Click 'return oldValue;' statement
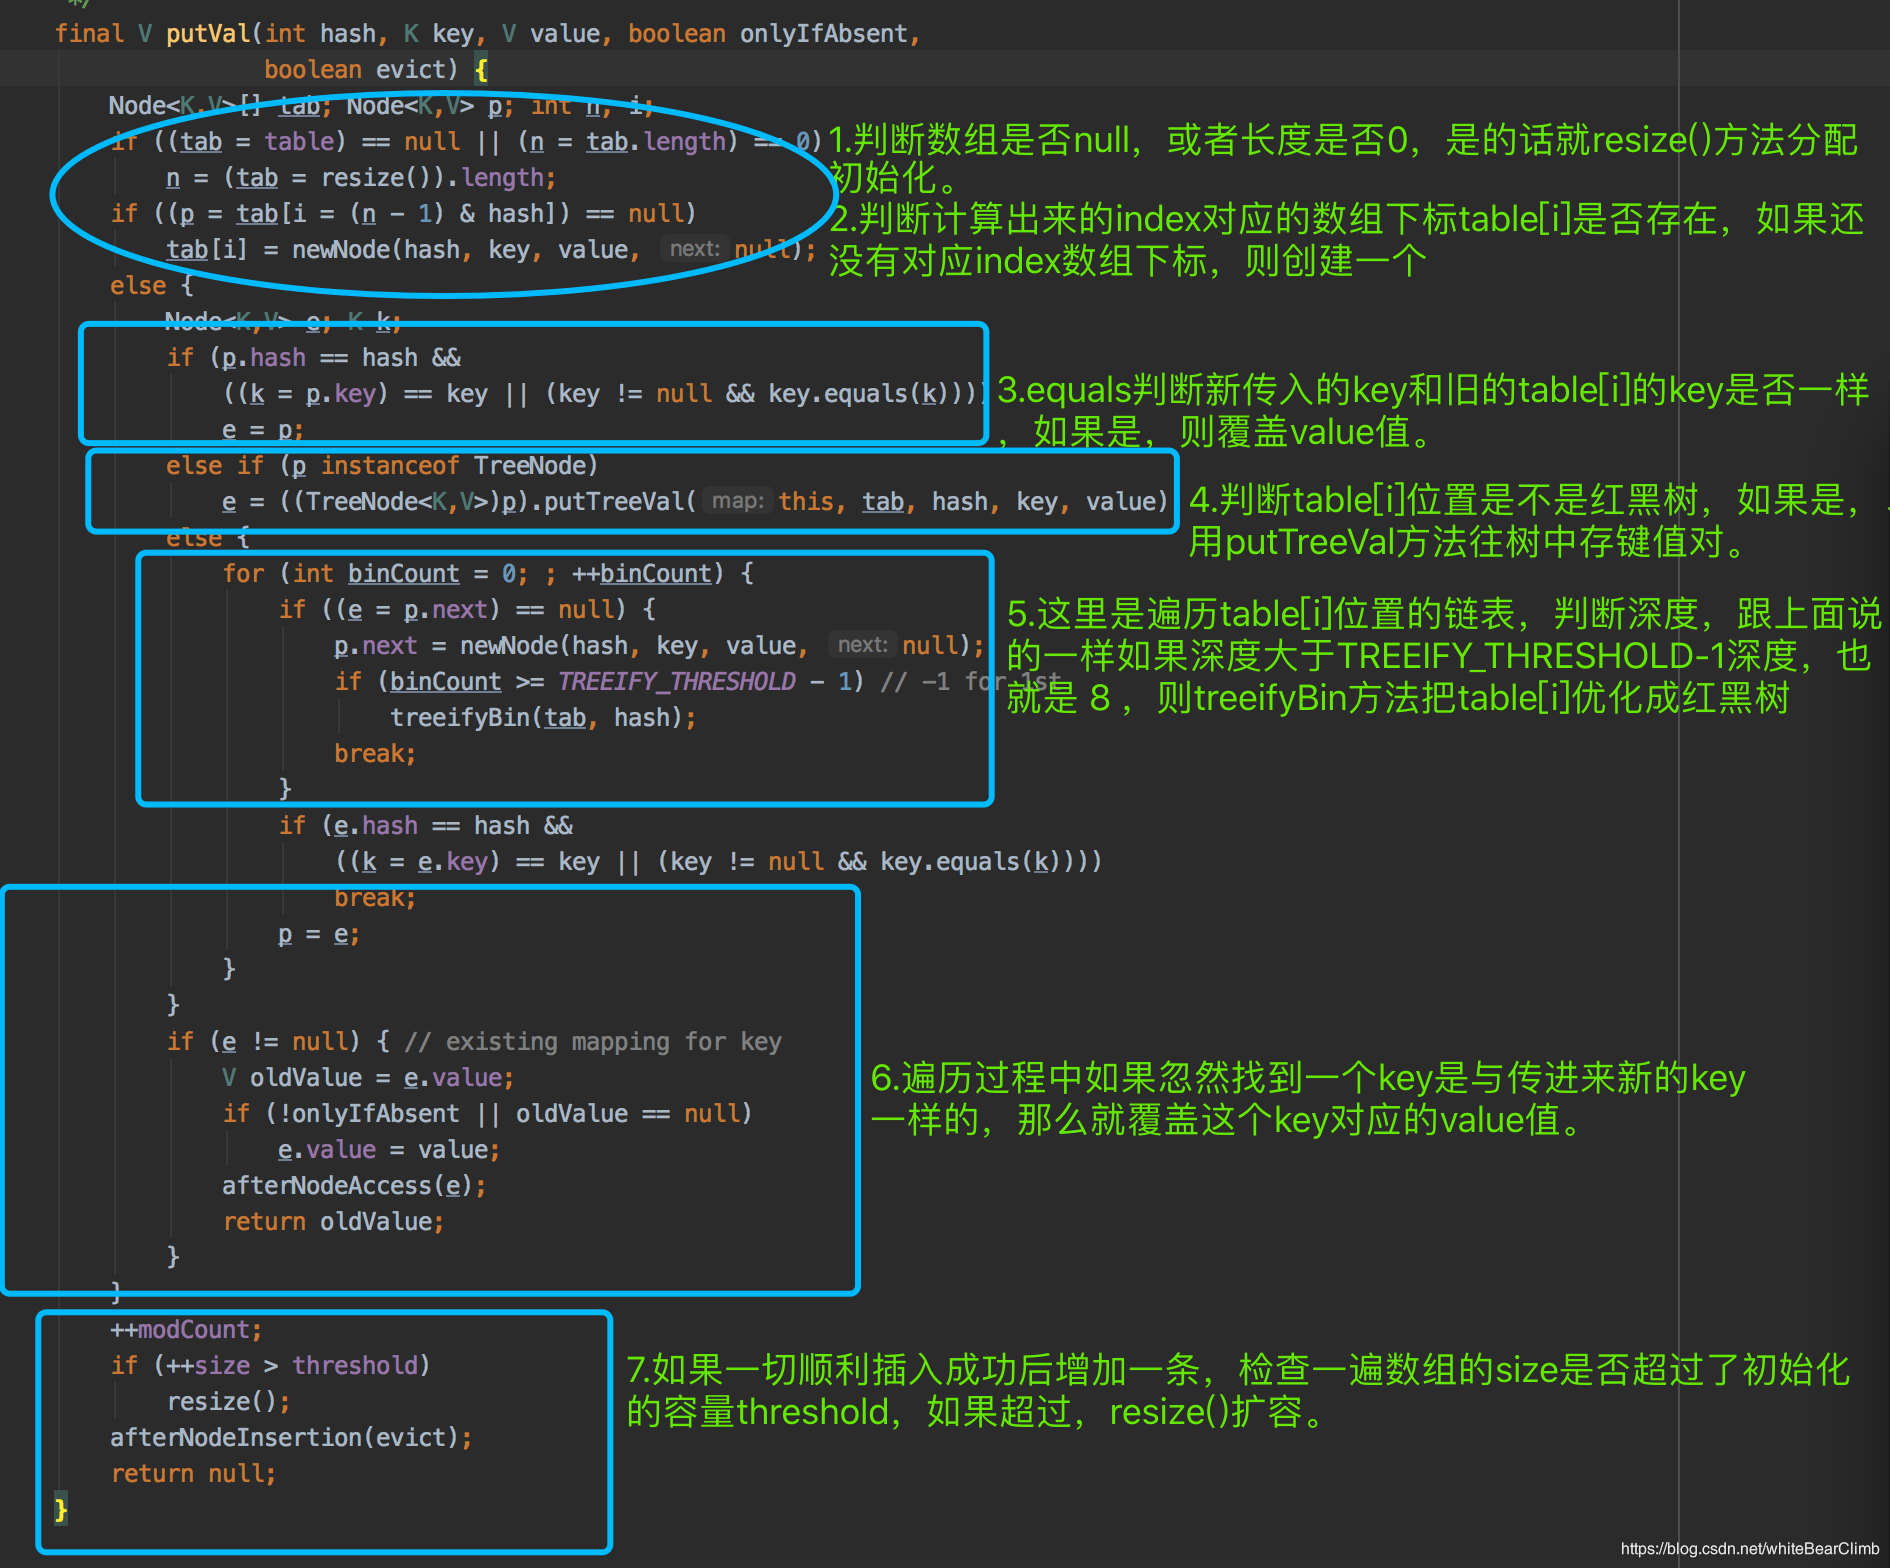 (333, 1222)
